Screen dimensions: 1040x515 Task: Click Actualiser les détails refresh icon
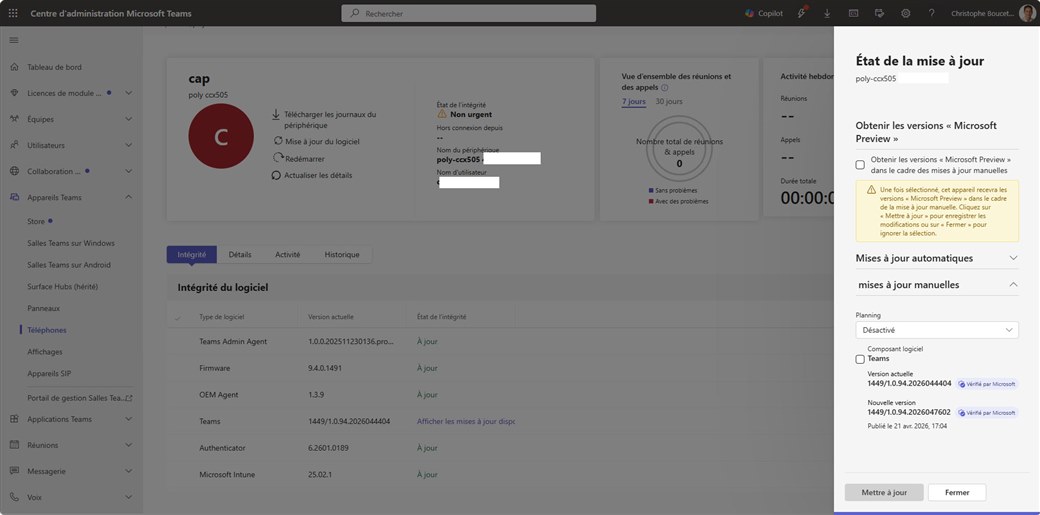277,175
